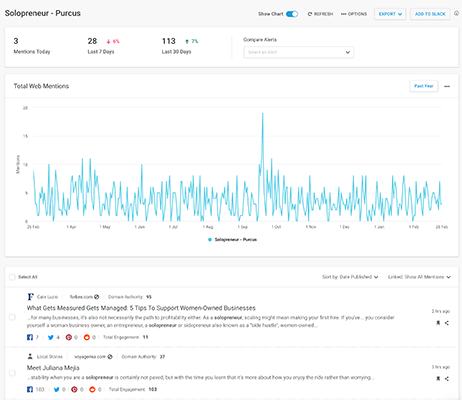Select the Meet Juliana Mejia checkbox

coord(12,373)
